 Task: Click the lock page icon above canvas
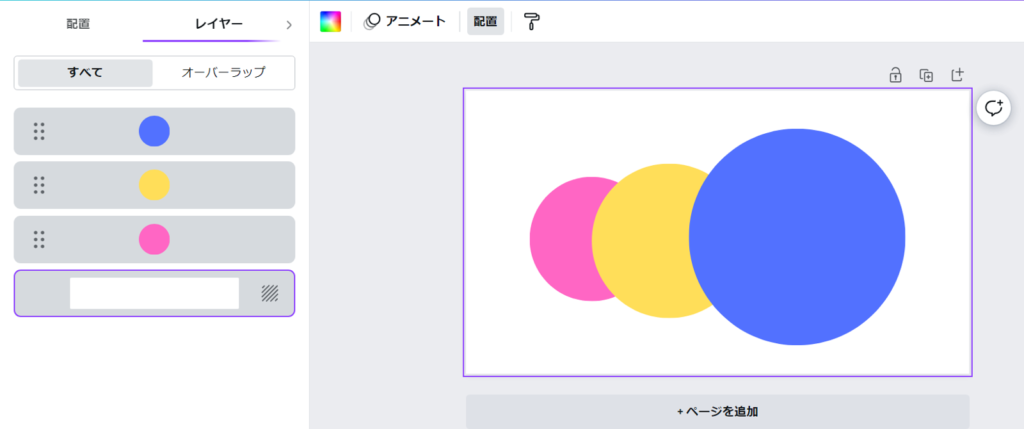coord(895,75)
